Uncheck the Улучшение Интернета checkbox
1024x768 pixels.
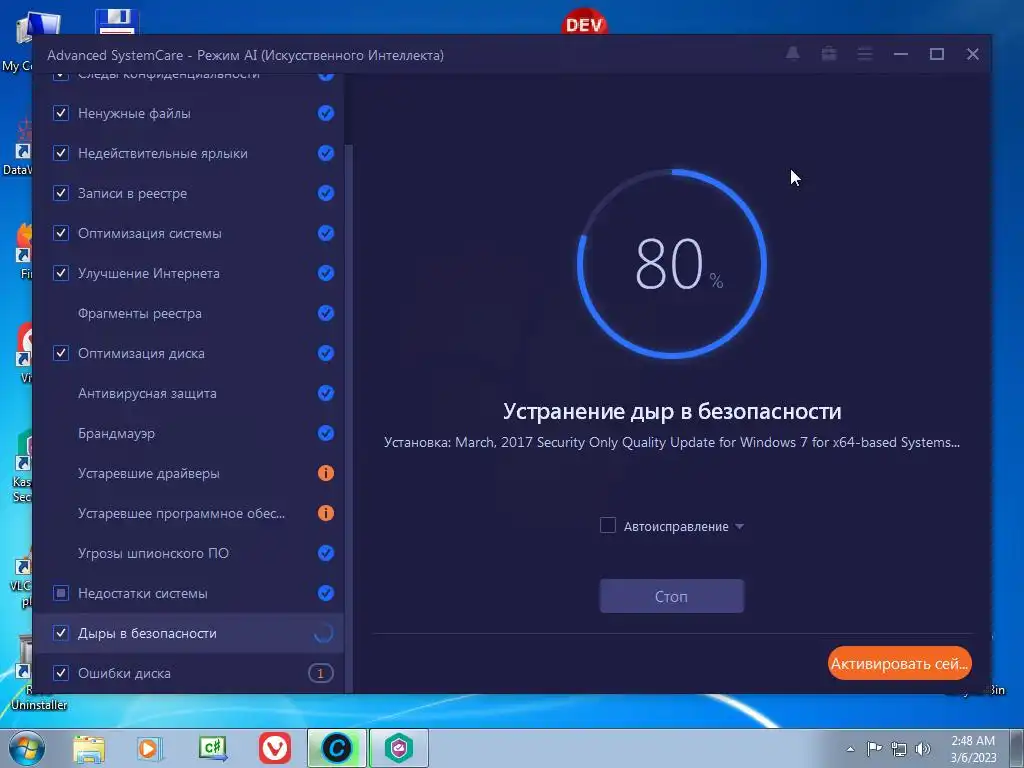click(x=61, y=273)
